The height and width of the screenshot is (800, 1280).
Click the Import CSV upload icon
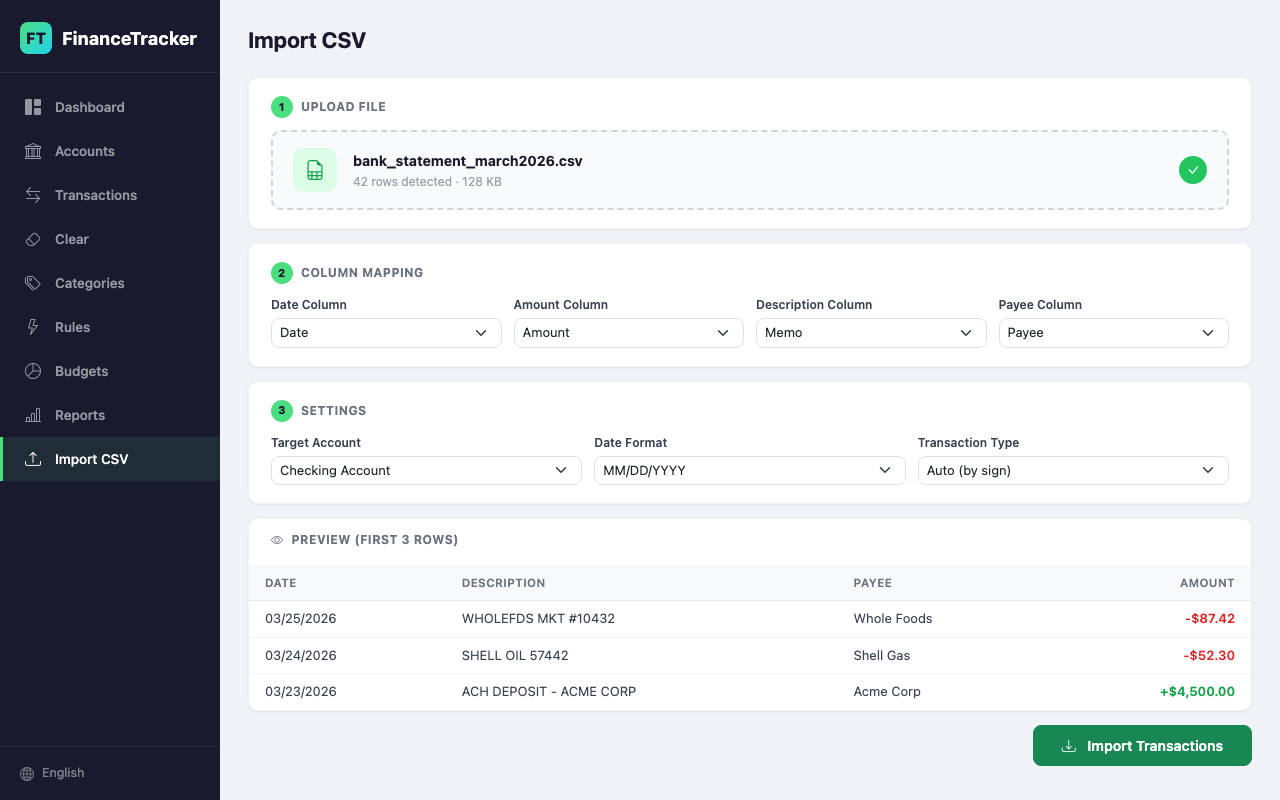[x=33, y=459]
